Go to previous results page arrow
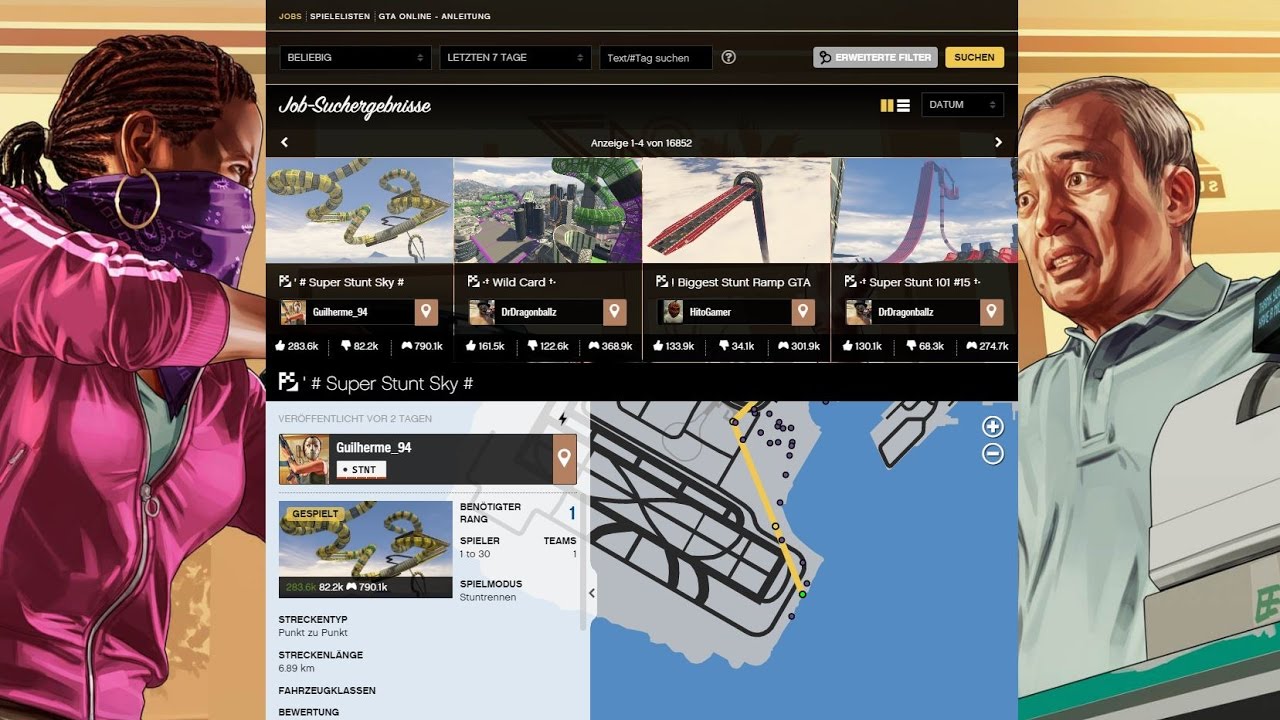1280x720 pixels. (285, 143)
